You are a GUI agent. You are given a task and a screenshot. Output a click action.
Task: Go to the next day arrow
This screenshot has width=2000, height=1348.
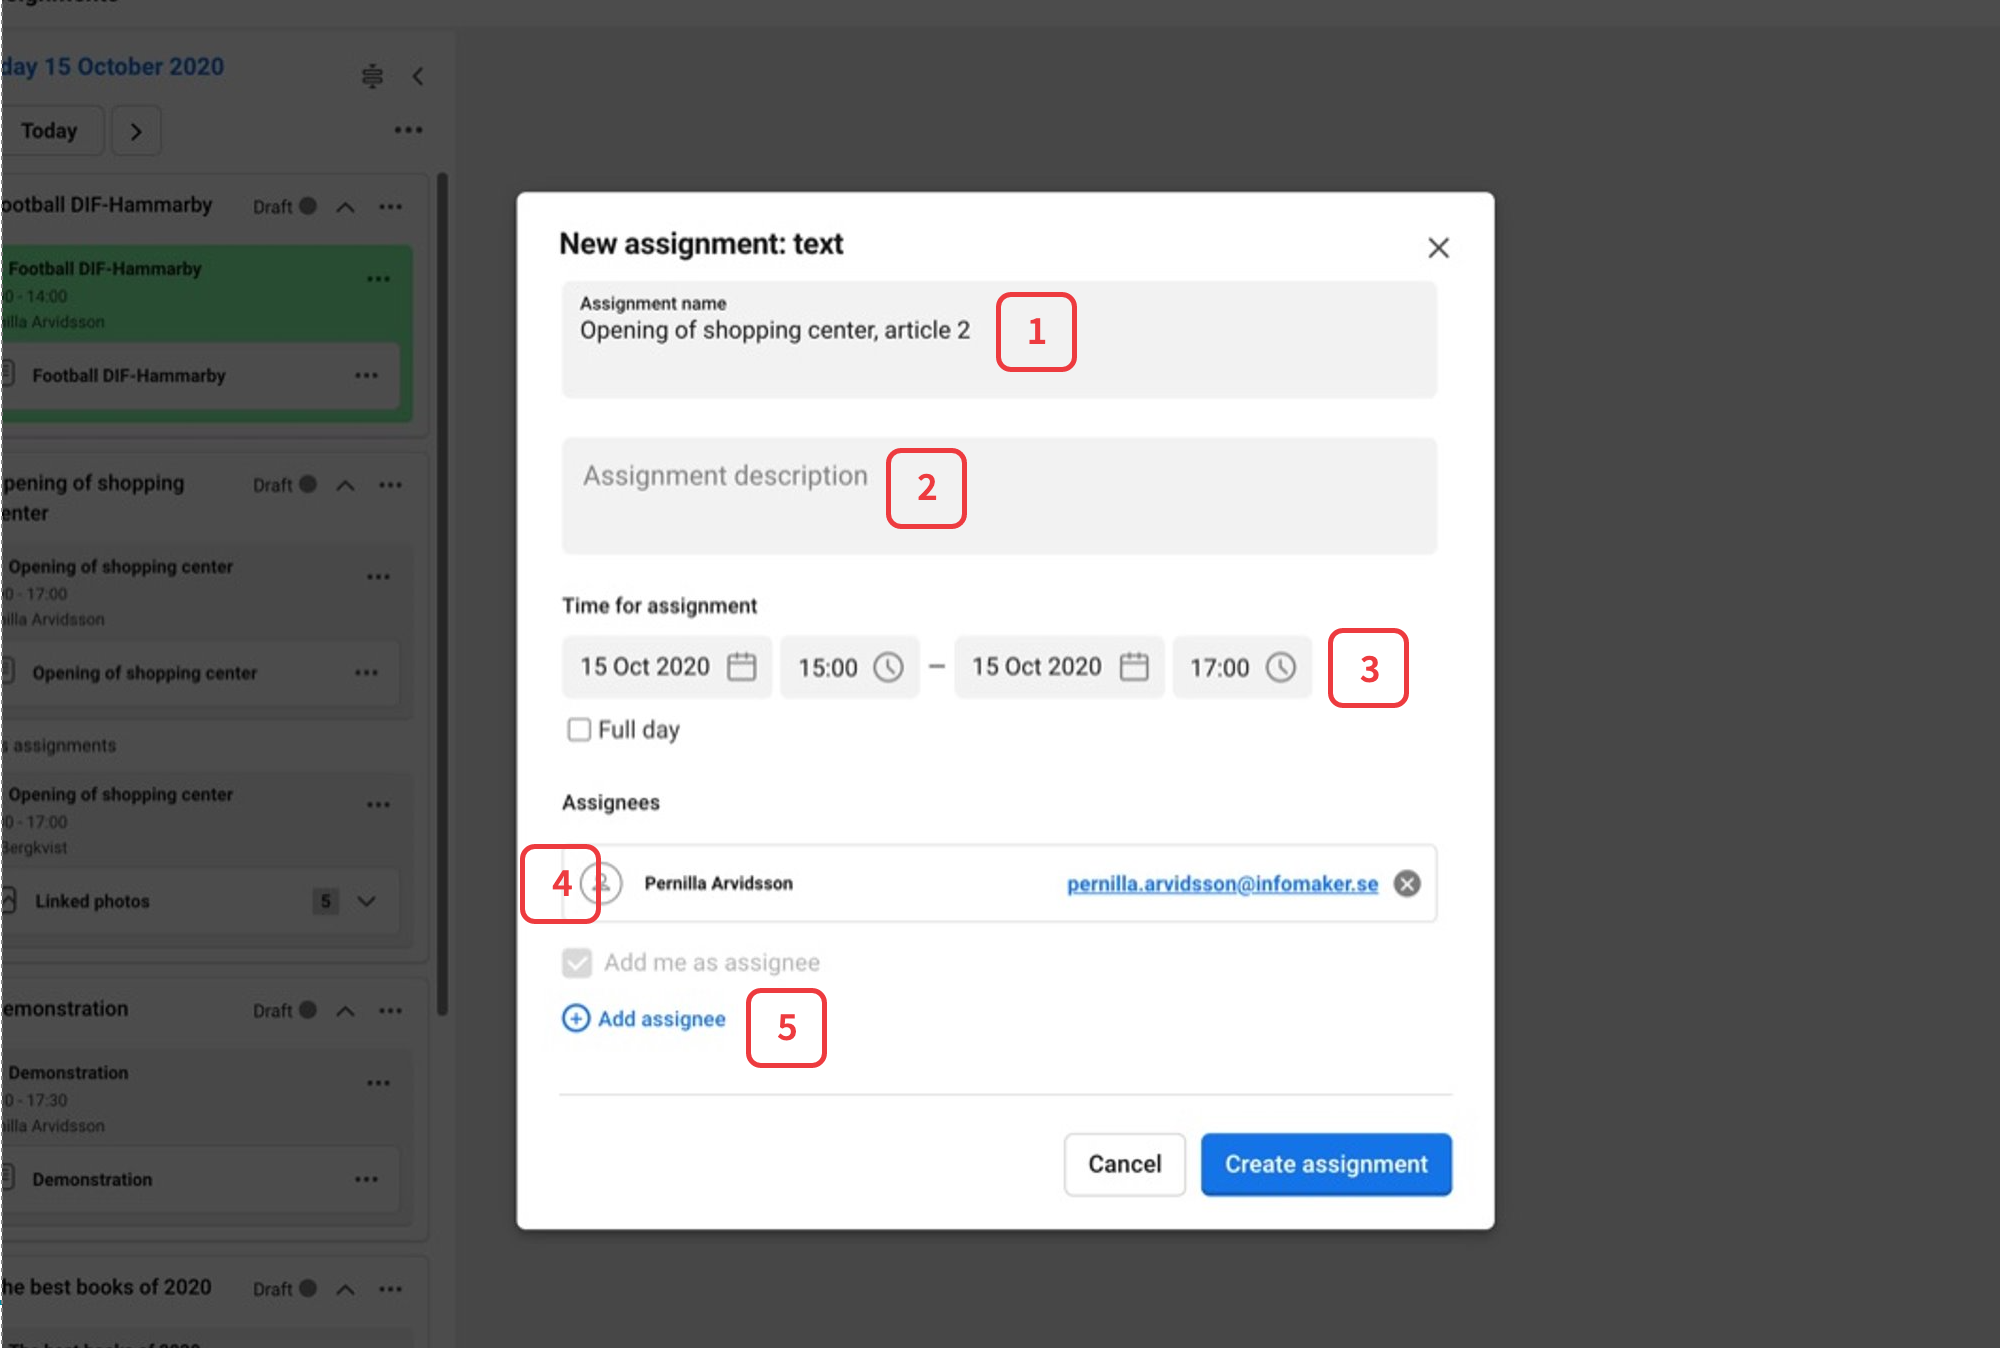coord(136,131)
